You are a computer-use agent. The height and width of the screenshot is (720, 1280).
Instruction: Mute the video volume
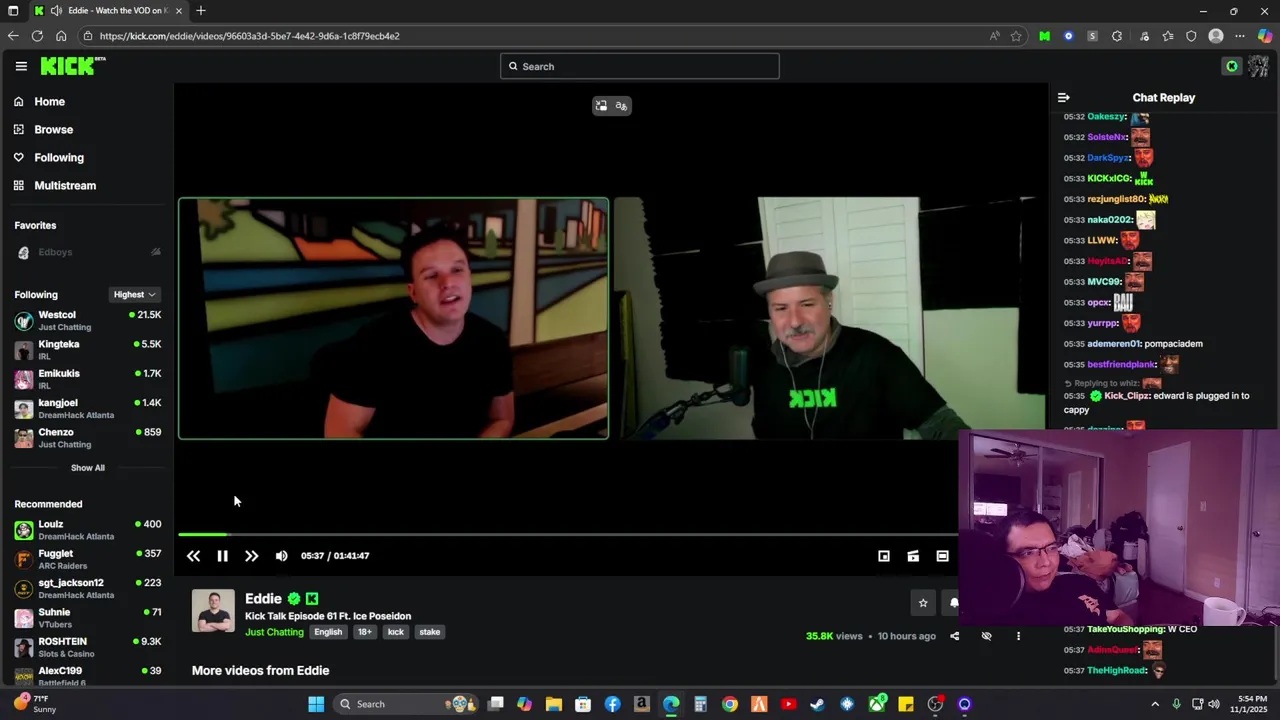(x=281, y=556)
